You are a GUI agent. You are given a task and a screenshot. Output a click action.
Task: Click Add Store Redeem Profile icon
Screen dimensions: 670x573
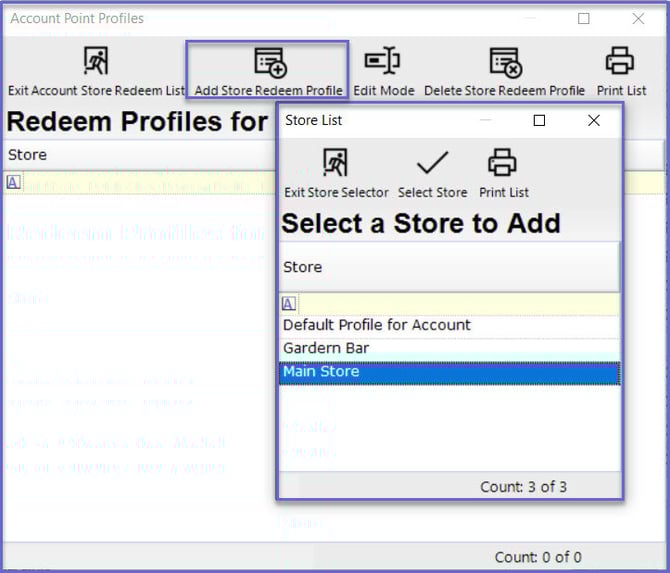269,63
